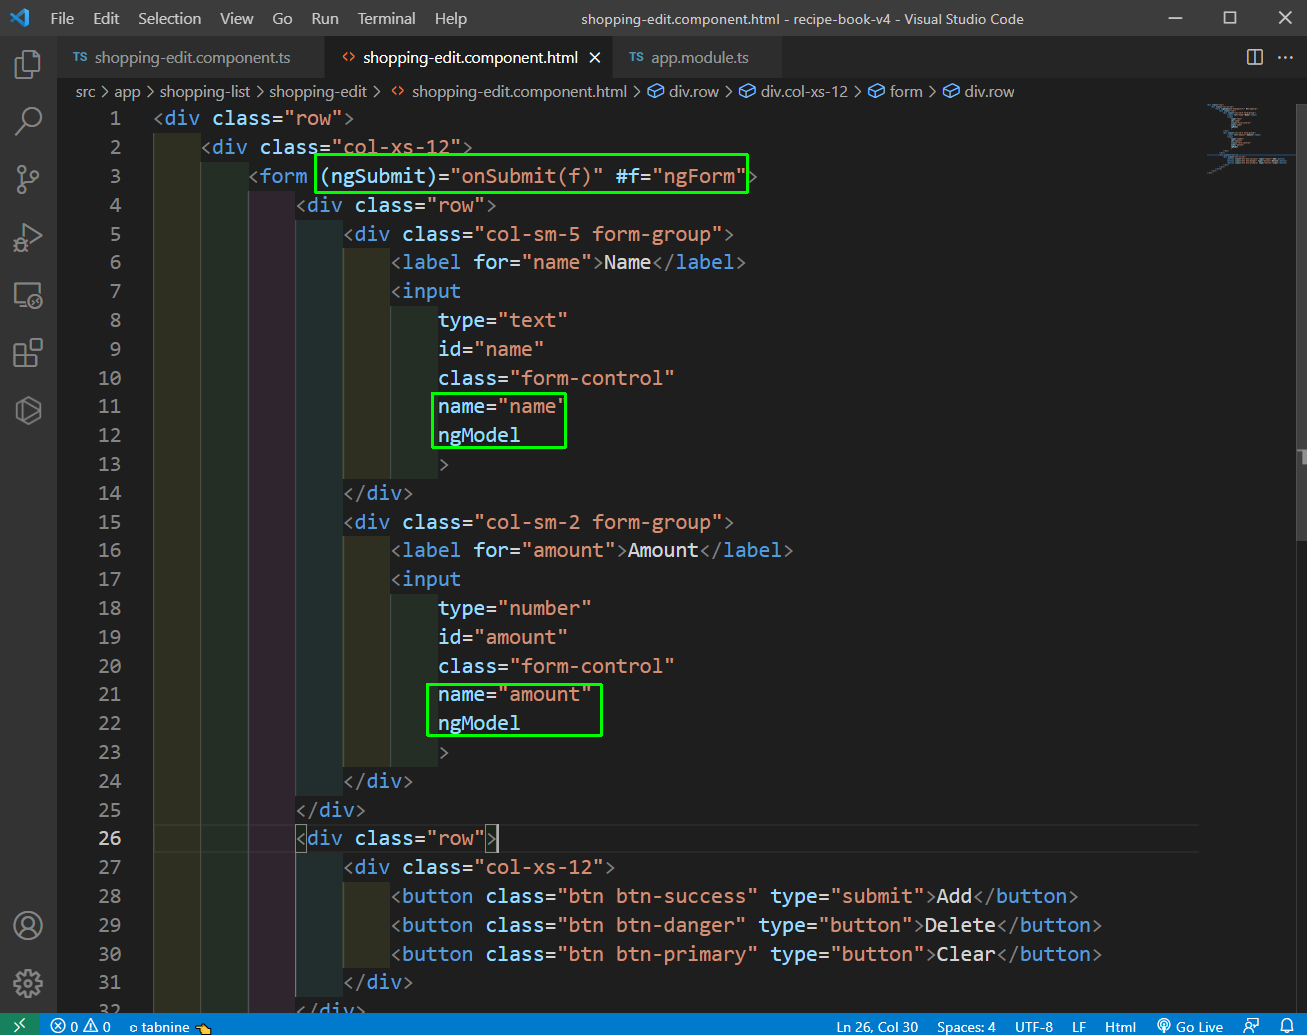Open the editor More Actions ellipsis

[1286, 57]
